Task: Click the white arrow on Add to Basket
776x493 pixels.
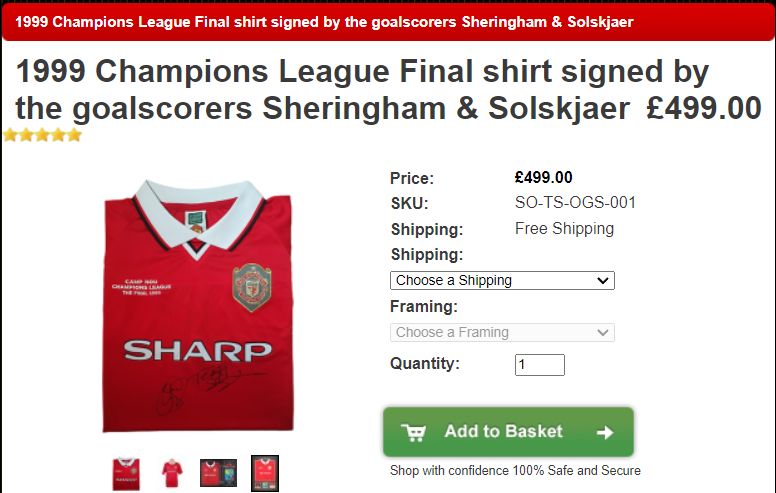Action: coord(605,433)
